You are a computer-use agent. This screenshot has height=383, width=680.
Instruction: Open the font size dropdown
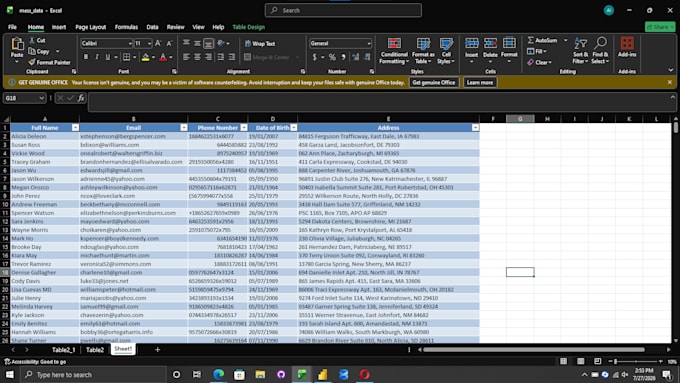pyautogui.click(x=149, y=43)
